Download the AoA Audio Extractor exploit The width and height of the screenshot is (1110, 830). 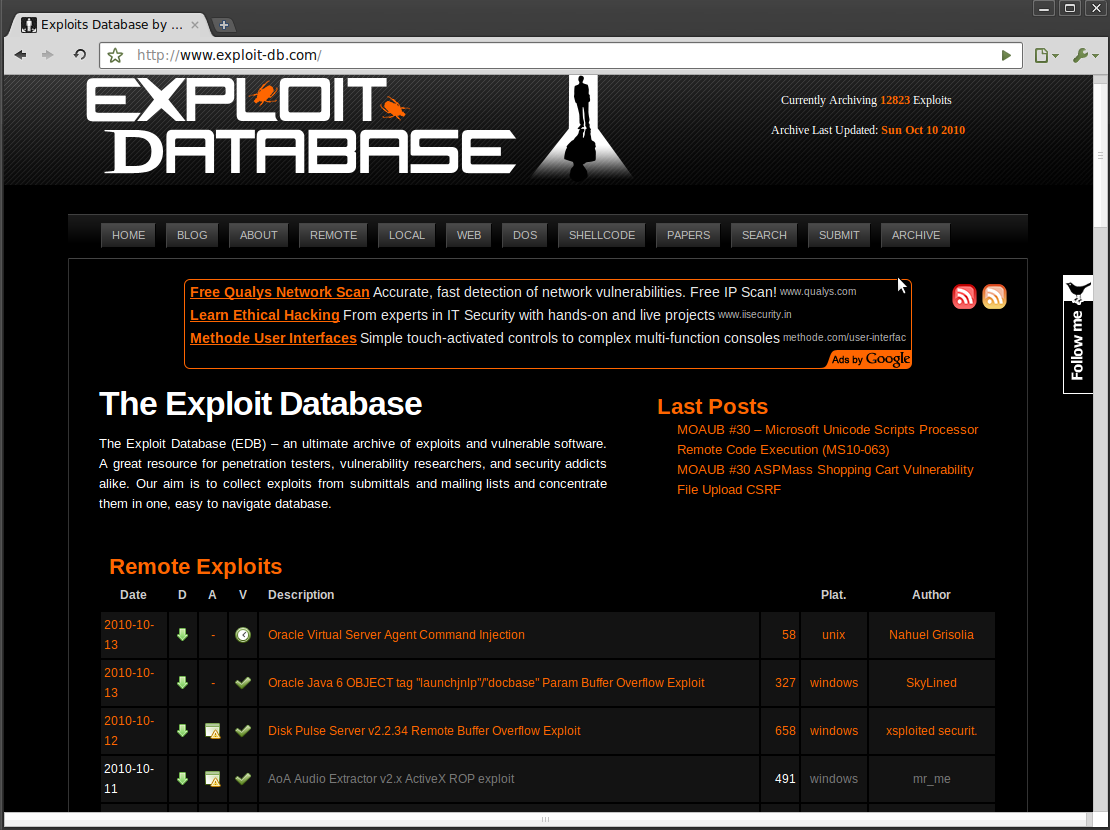pyautogui.click(x=182, y=778)
